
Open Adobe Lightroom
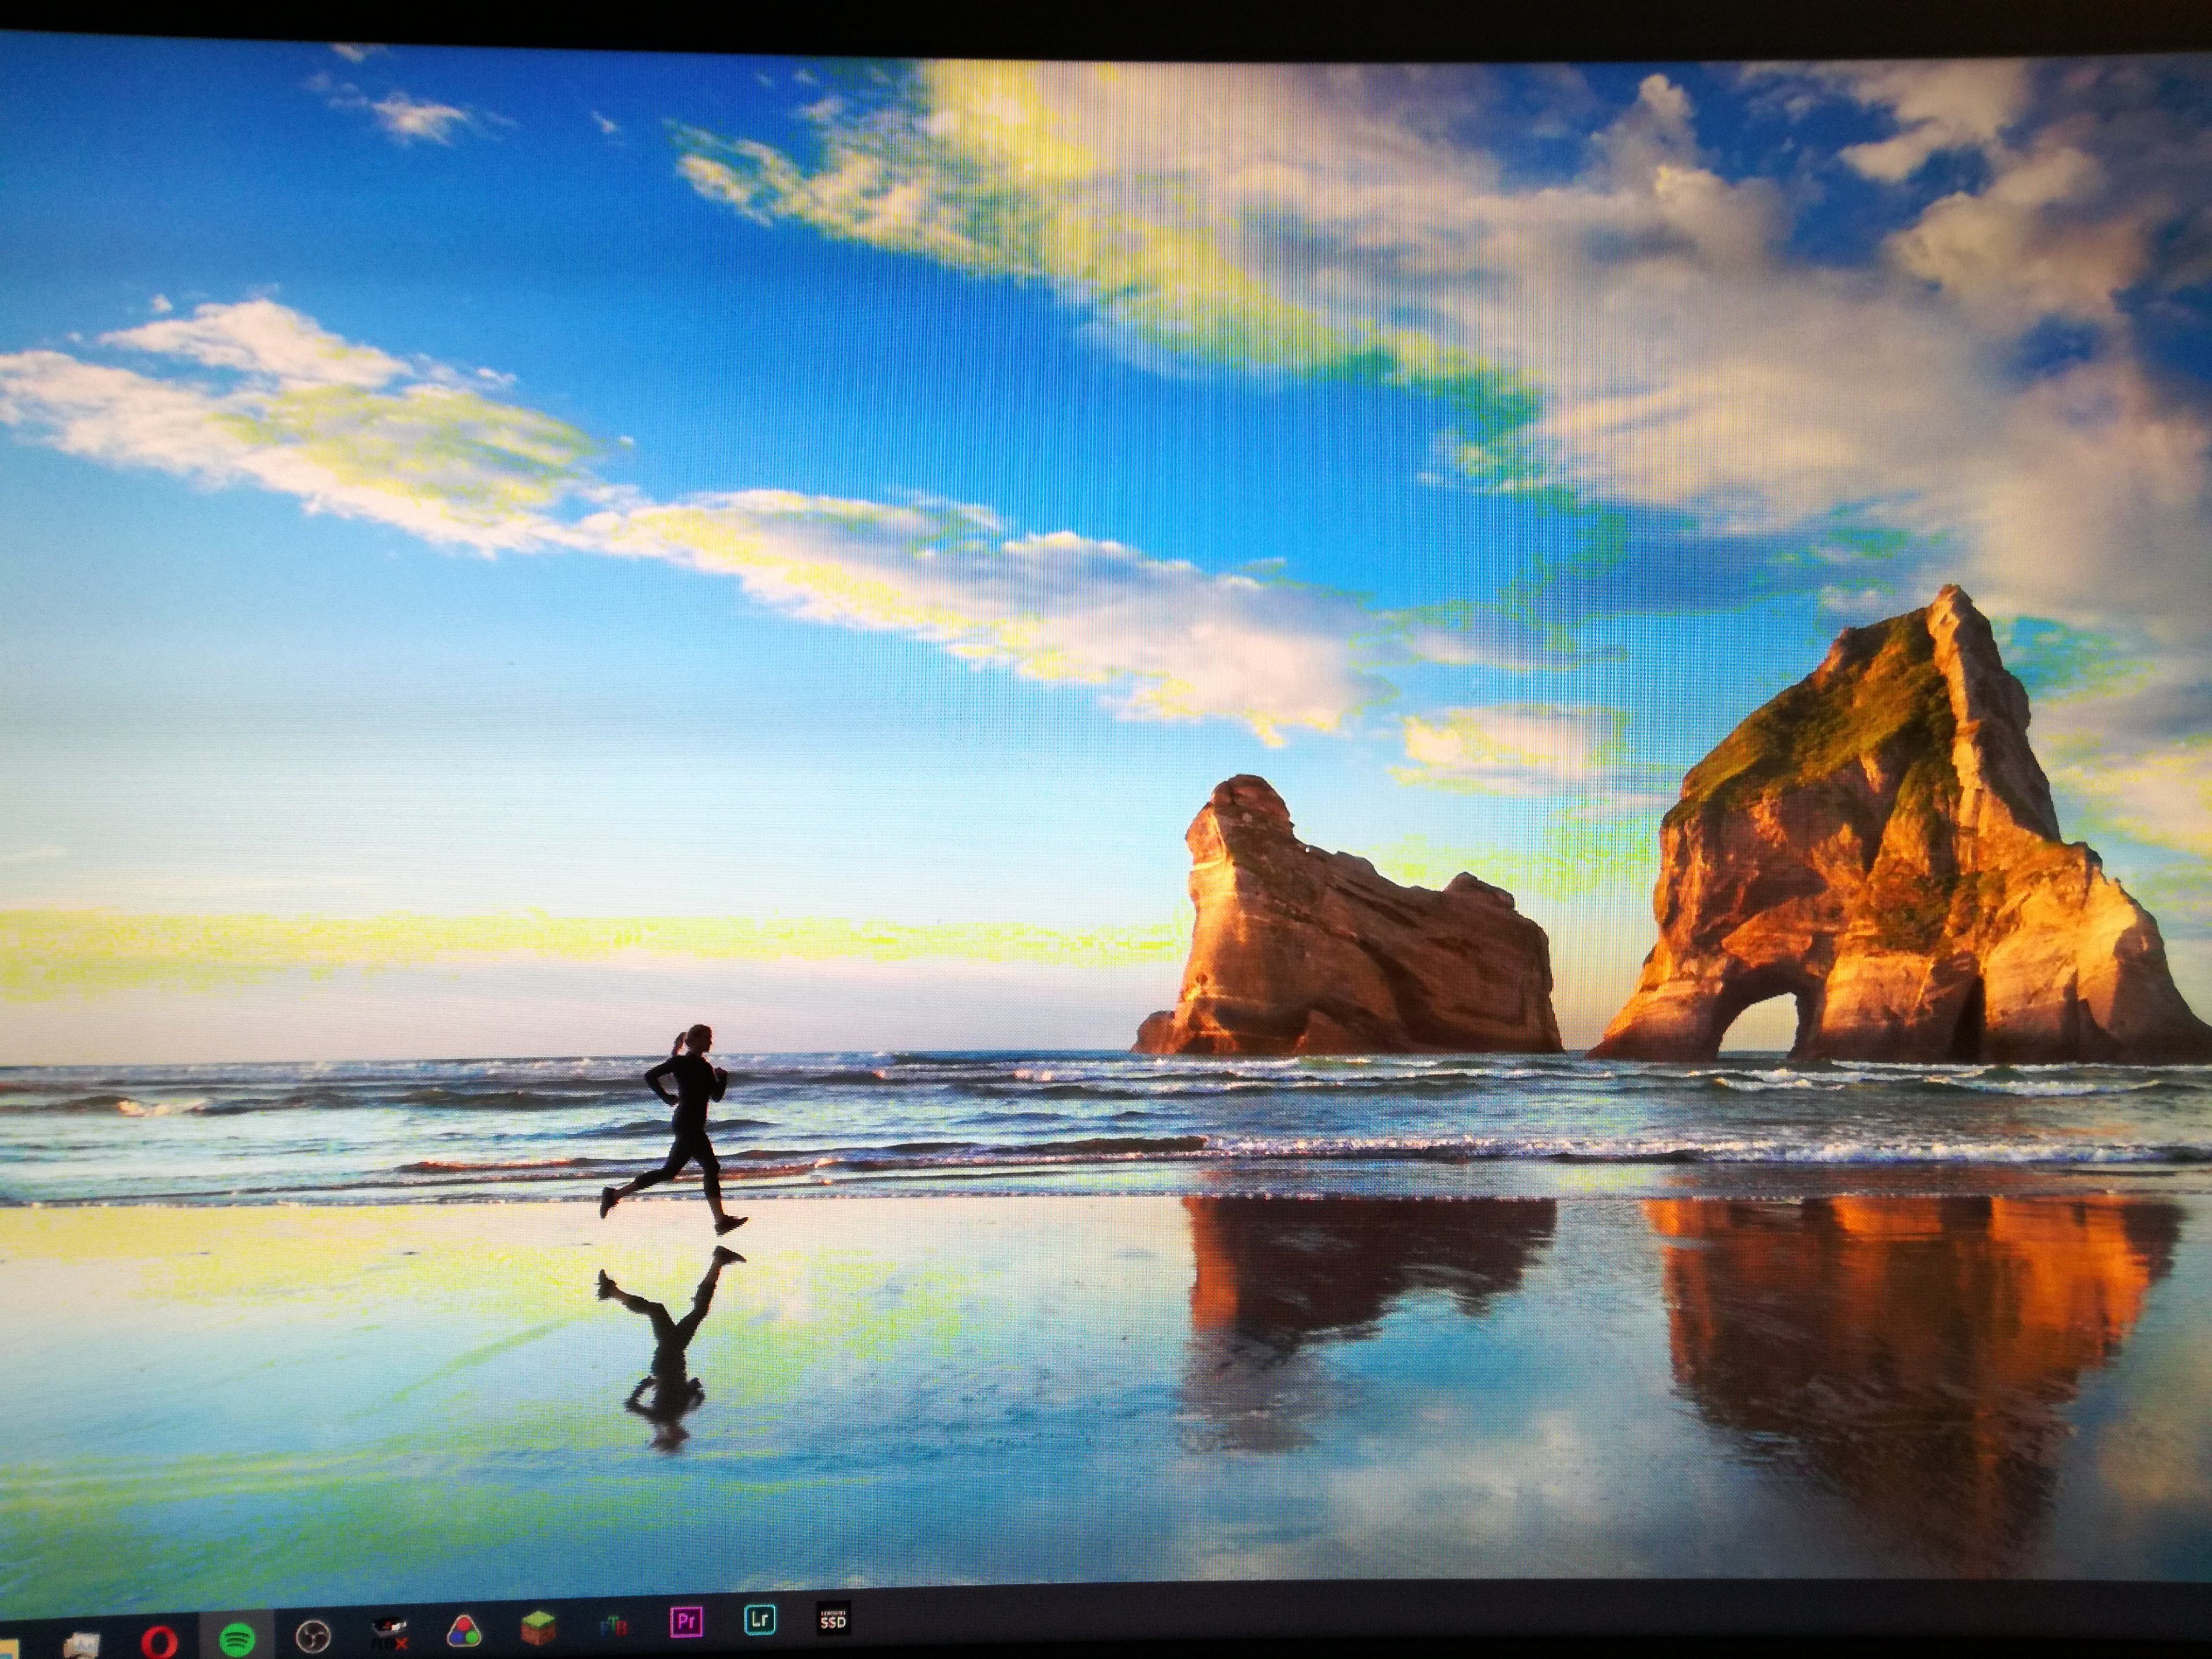(760, 1619)
